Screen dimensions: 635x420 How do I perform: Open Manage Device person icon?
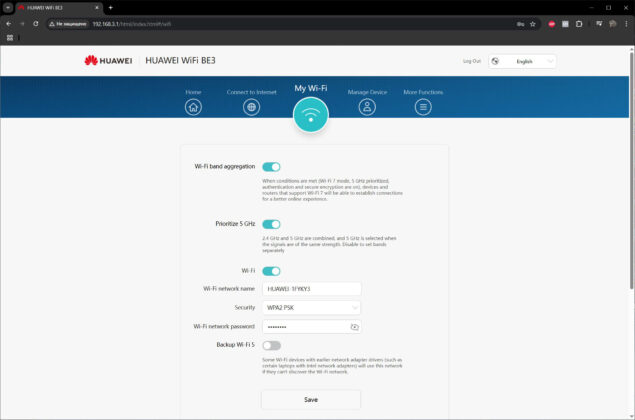pyautogui.click(x=367, y=107)
